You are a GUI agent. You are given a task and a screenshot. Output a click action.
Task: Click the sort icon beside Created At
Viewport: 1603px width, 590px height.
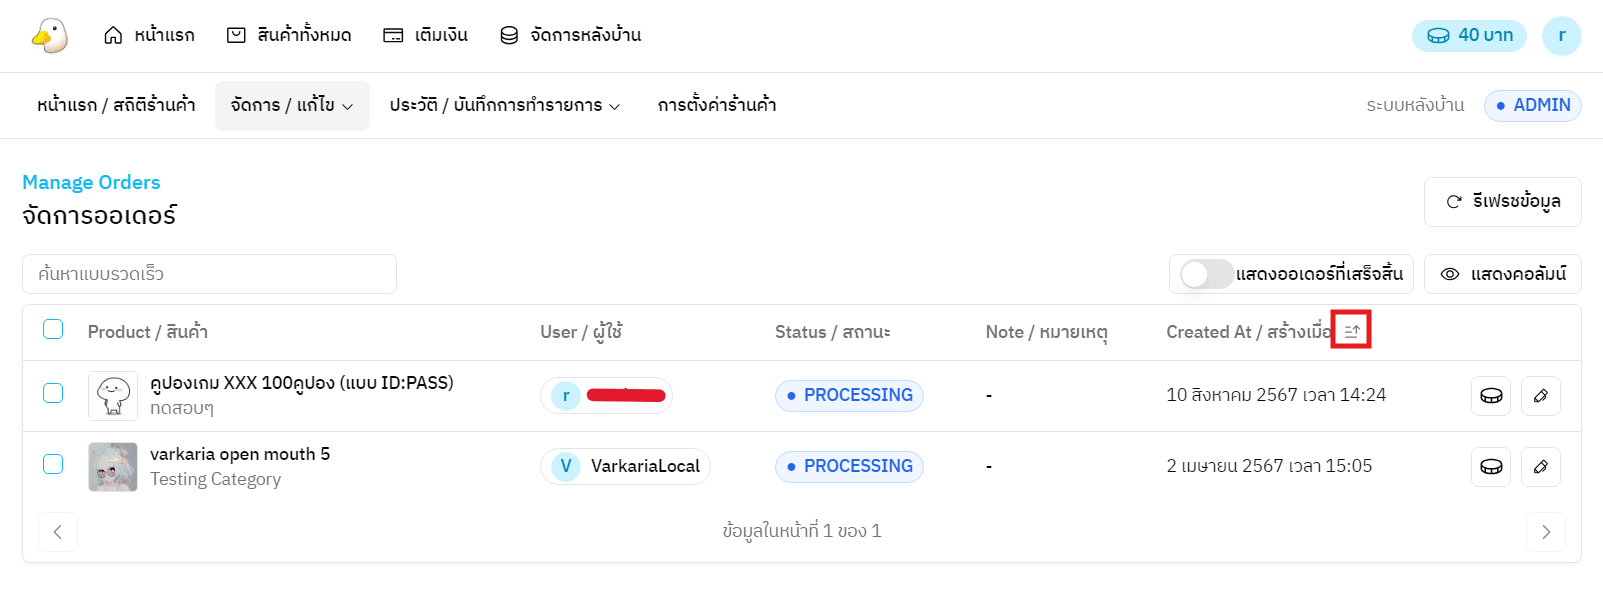(1351, 331)
